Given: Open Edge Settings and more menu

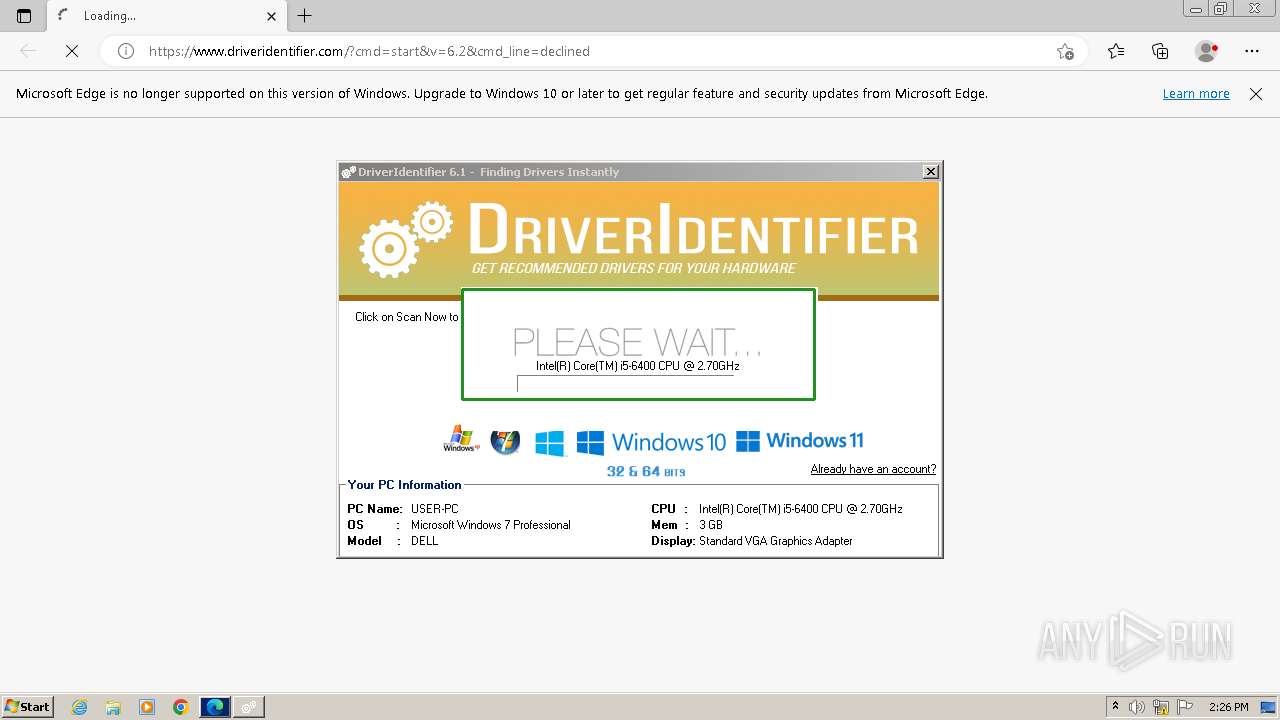Looking at the screenshot, I should [x=1252, y=51].
